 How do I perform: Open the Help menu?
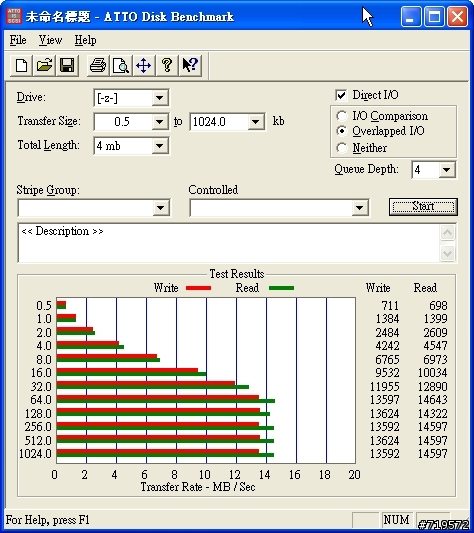85,40
